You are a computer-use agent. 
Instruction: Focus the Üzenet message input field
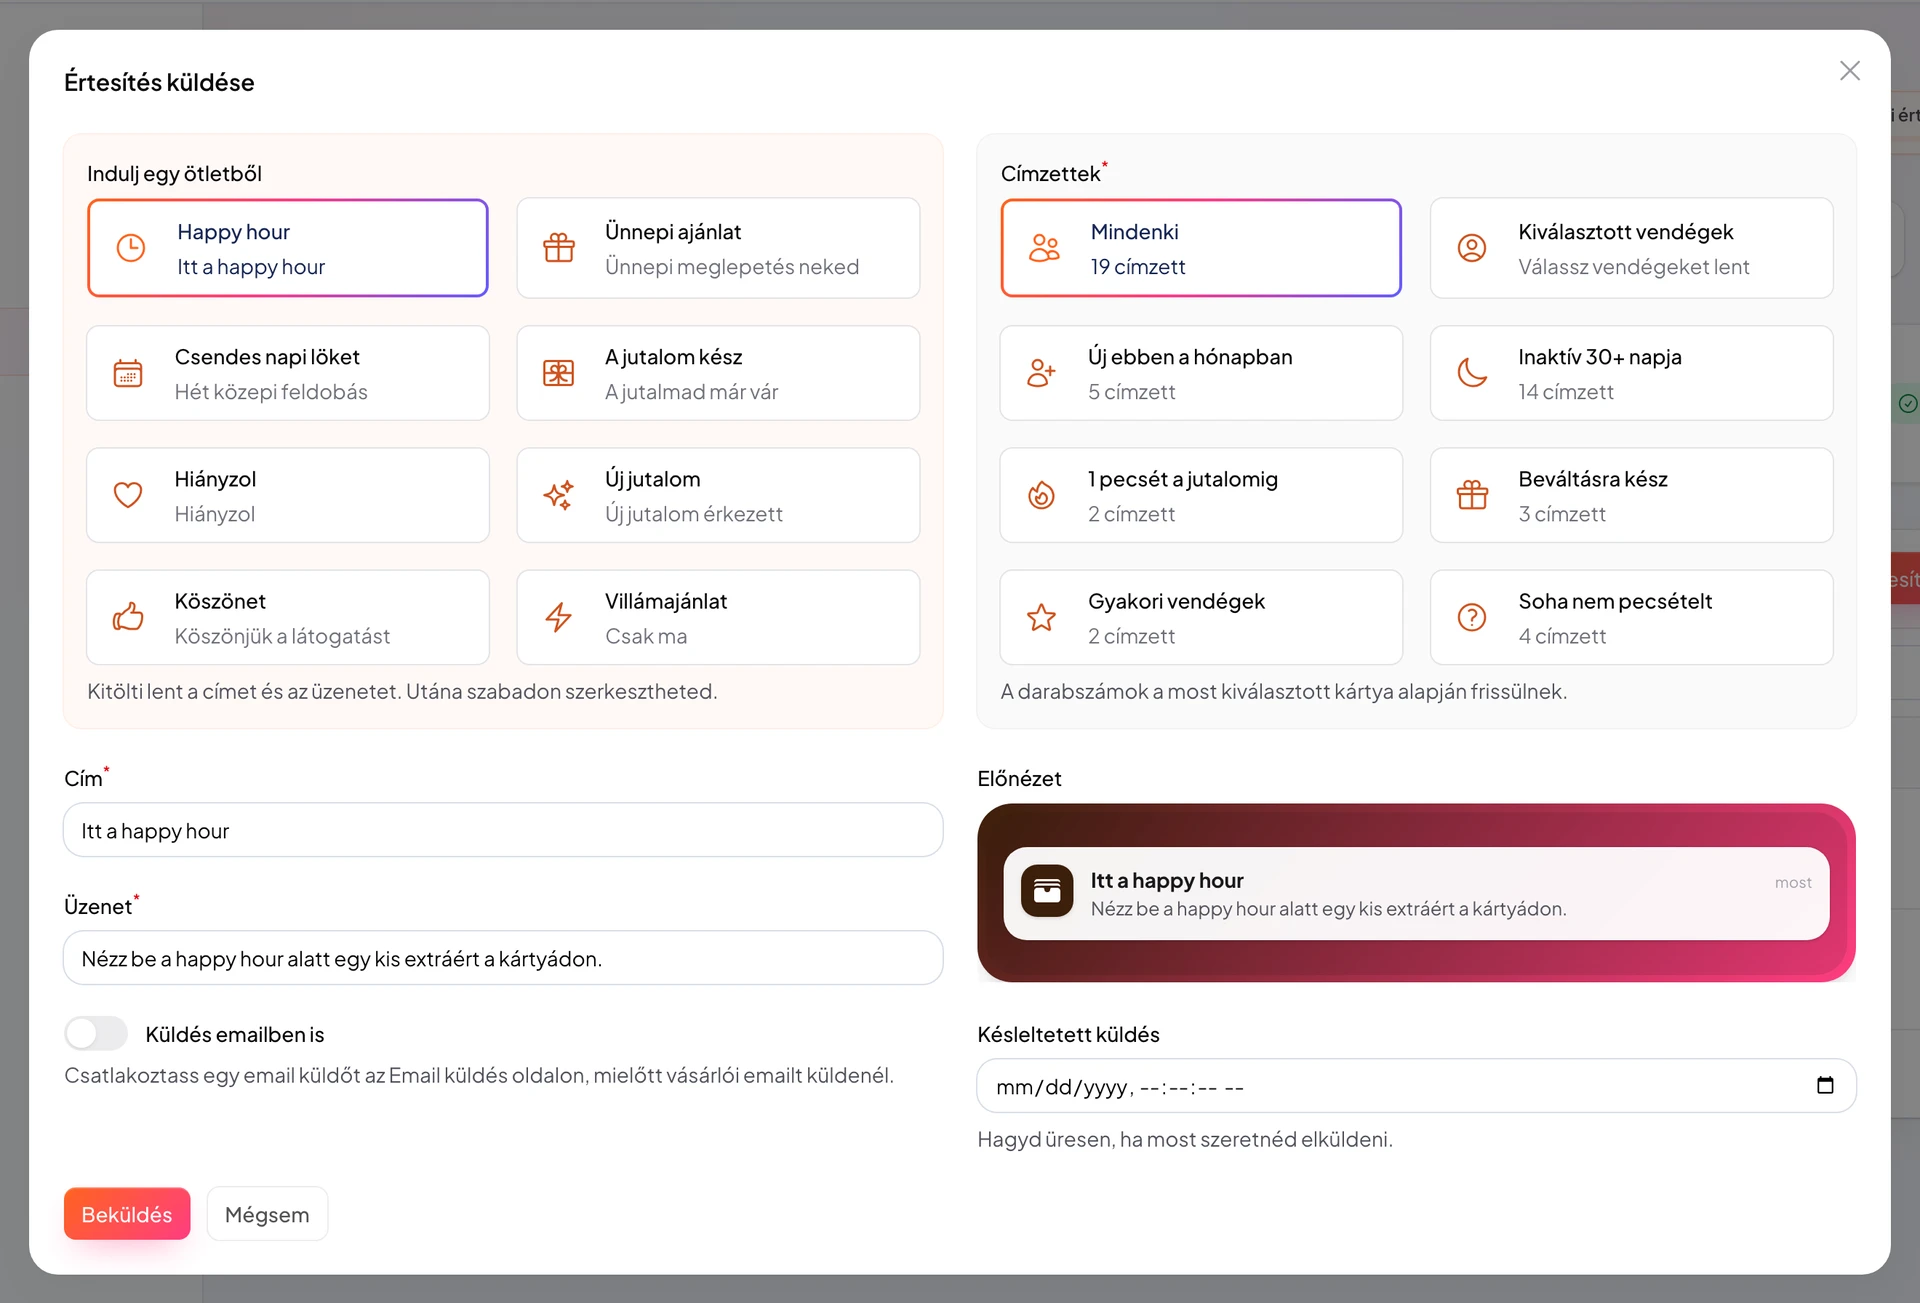click(503, 958)
